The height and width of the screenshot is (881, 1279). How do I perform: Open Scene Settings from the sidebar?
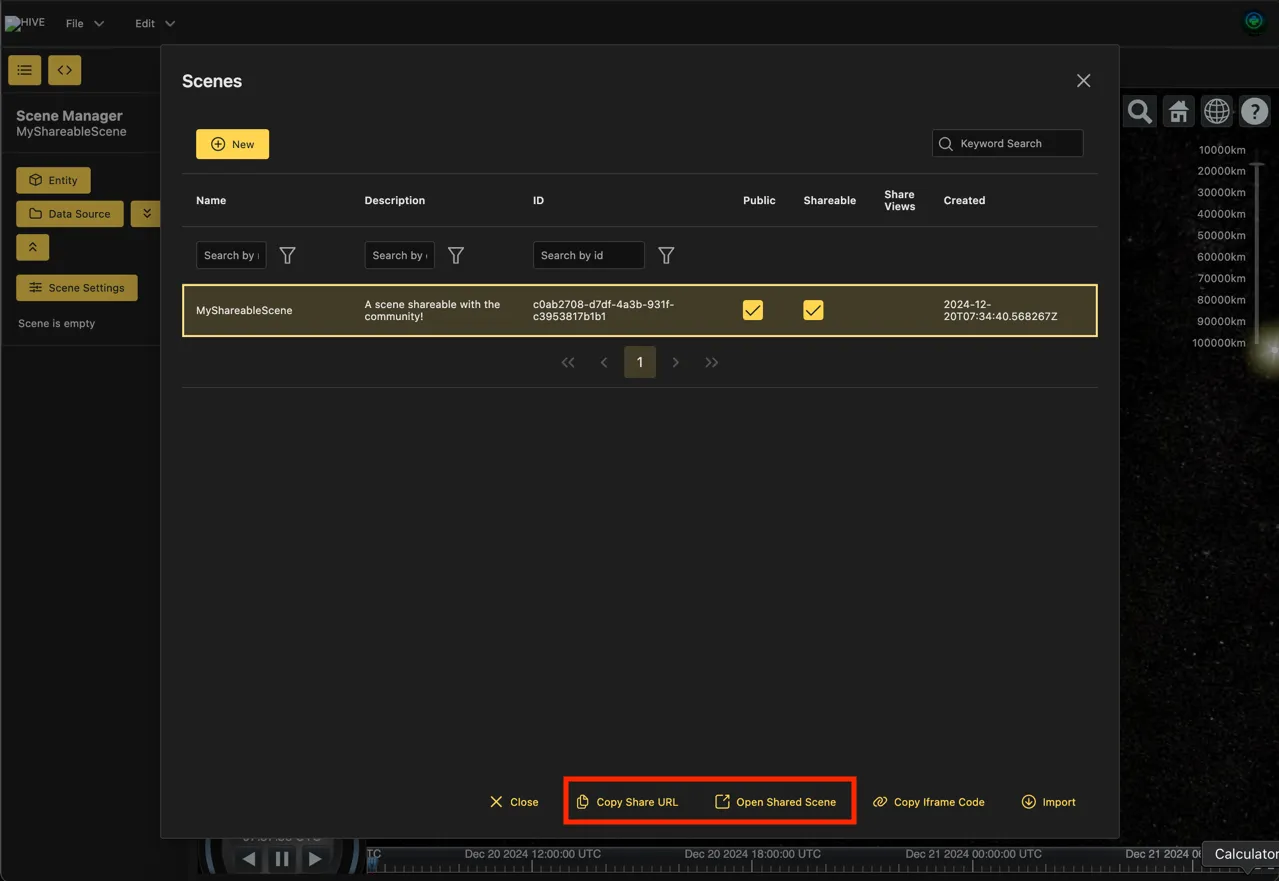(76, 287)
